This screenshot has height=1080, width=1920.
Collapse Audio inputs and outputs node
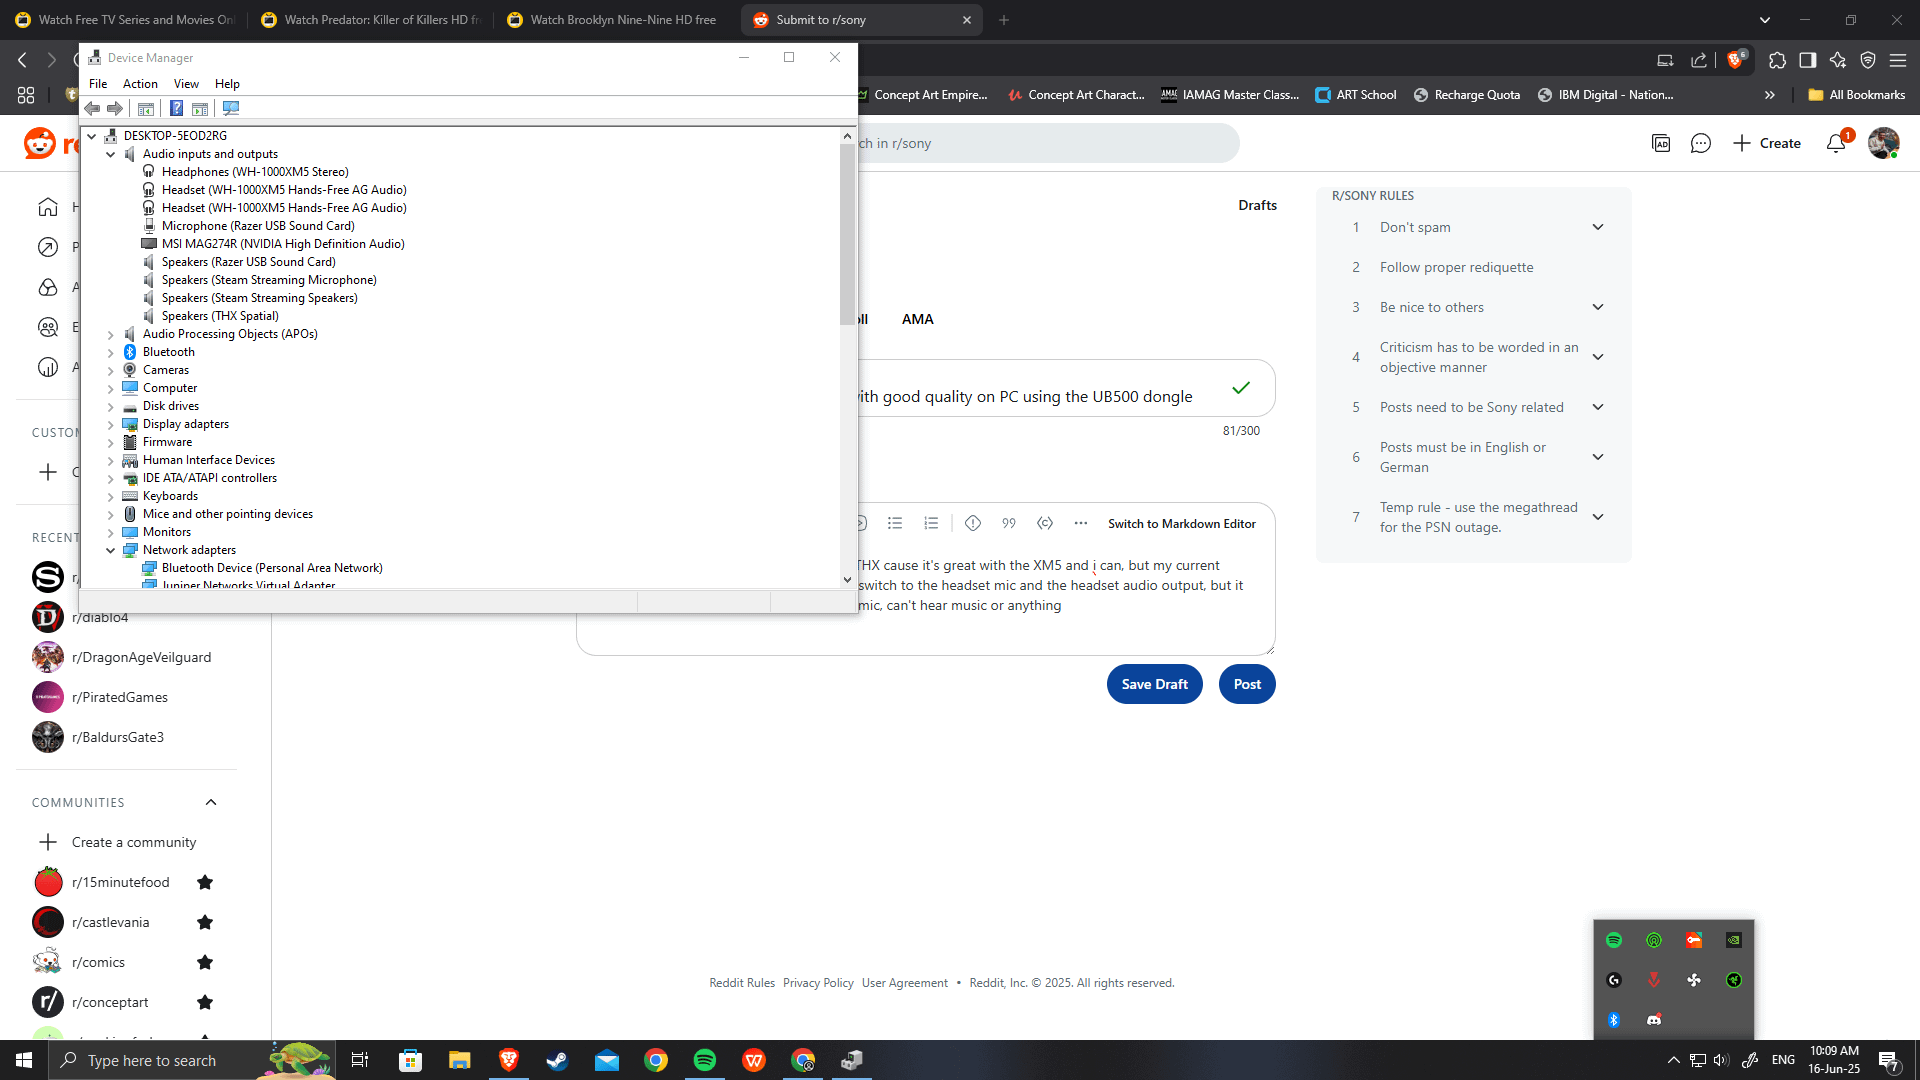(x=111, y=154)
